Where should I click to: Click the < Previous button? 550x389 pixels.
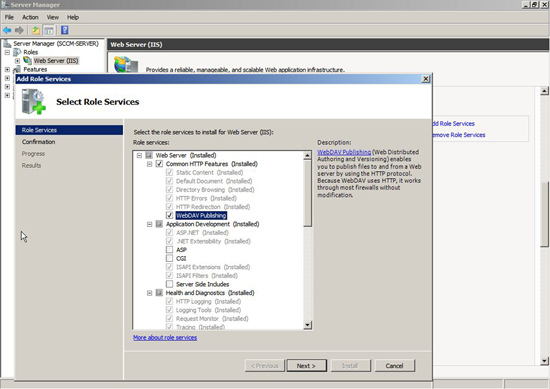point(264,365)
